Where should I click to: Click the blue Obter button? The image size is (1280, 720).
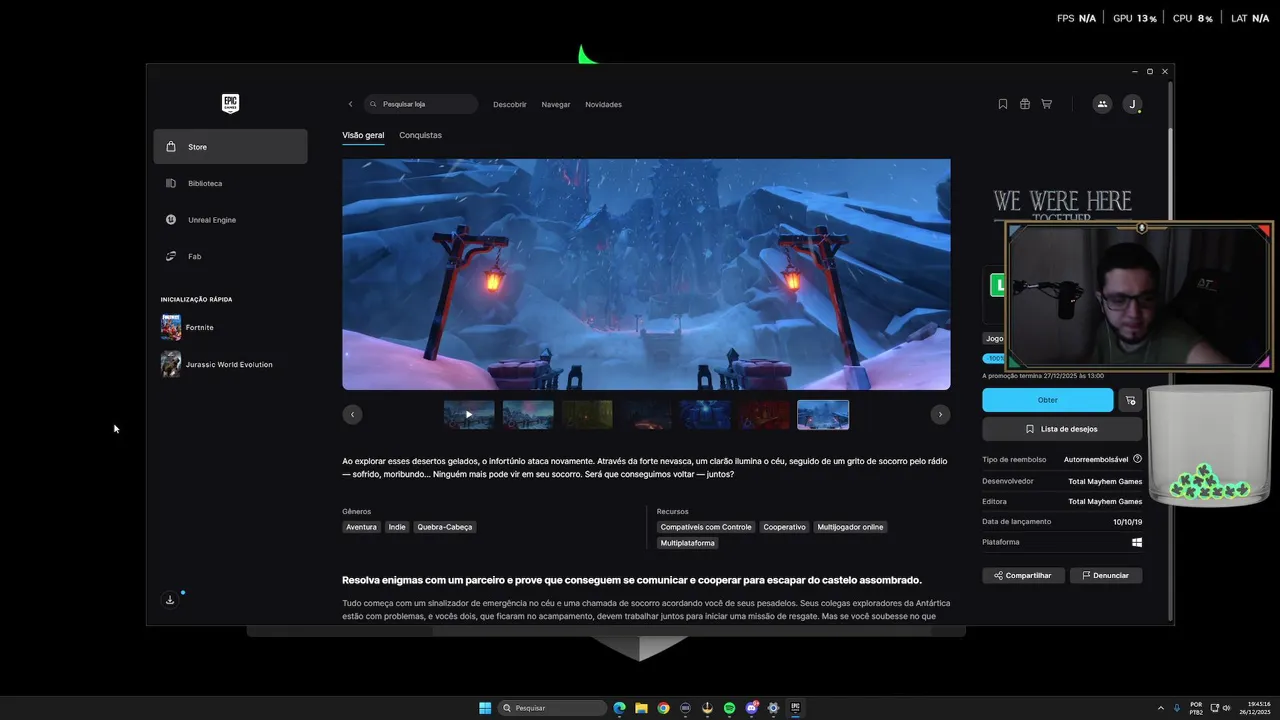(1047, 400)
